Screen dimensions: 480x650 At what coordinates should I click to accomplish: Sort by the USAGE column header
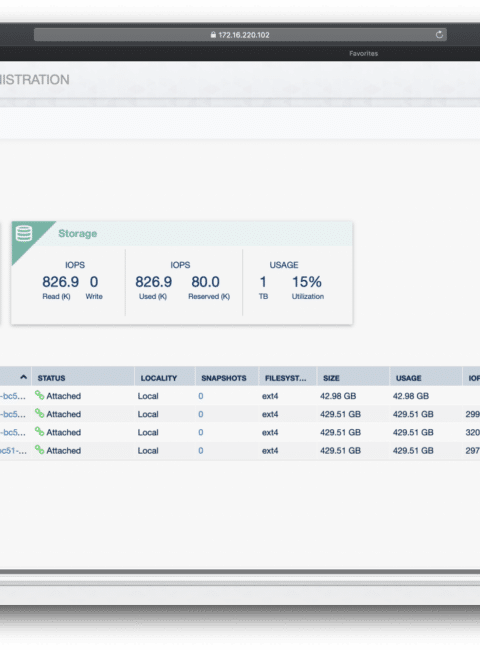click(408, 378)
